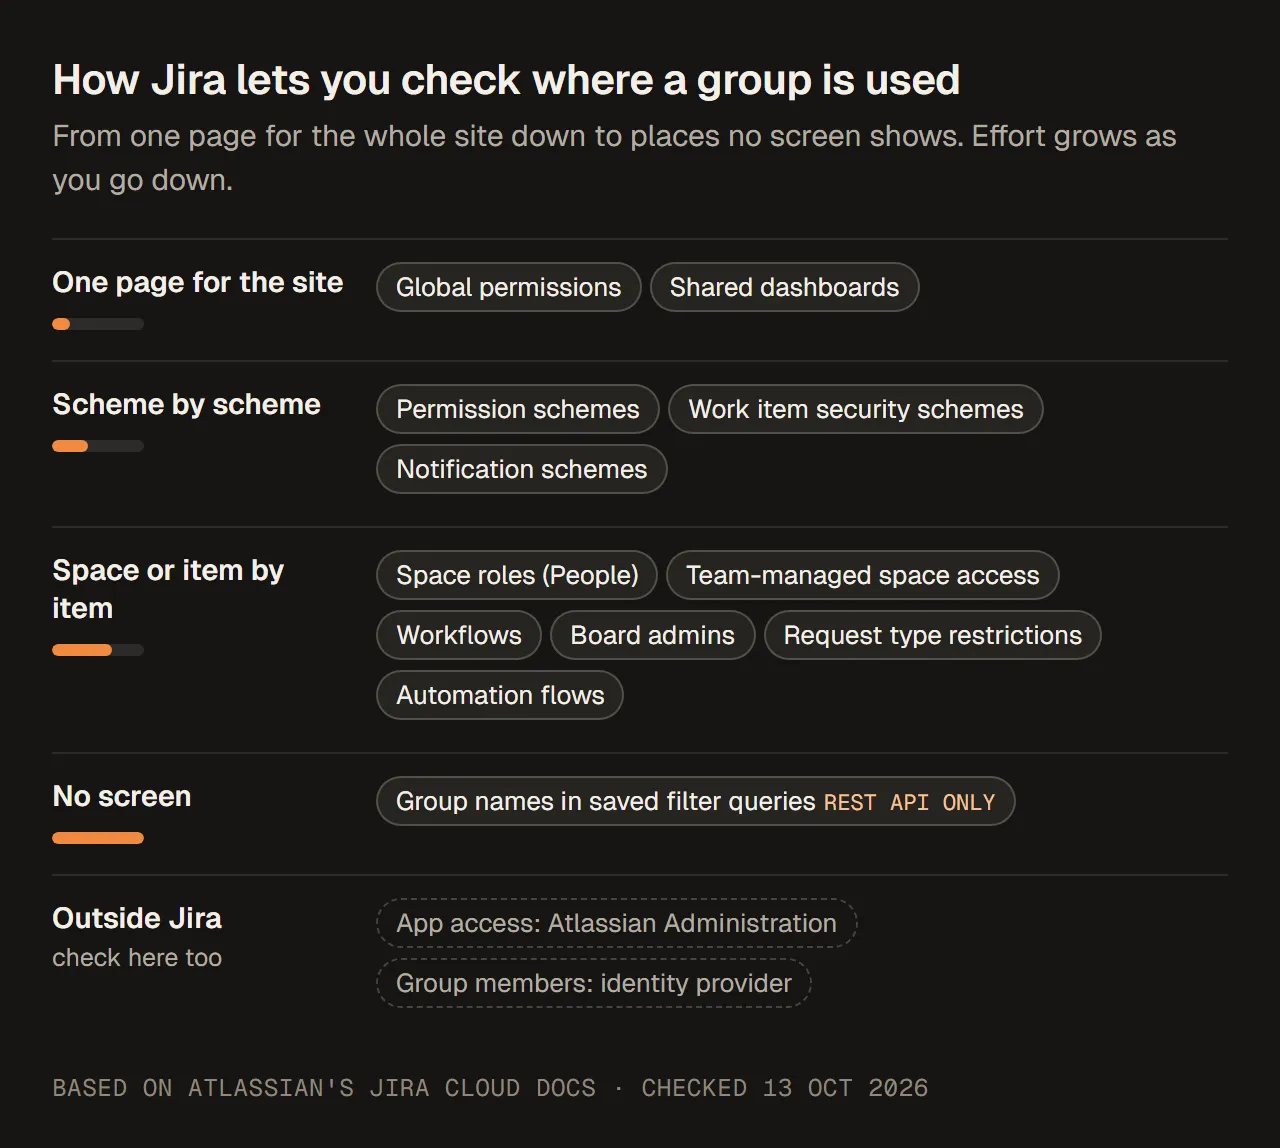Click the 'check here too' caption

pos(137,958)
